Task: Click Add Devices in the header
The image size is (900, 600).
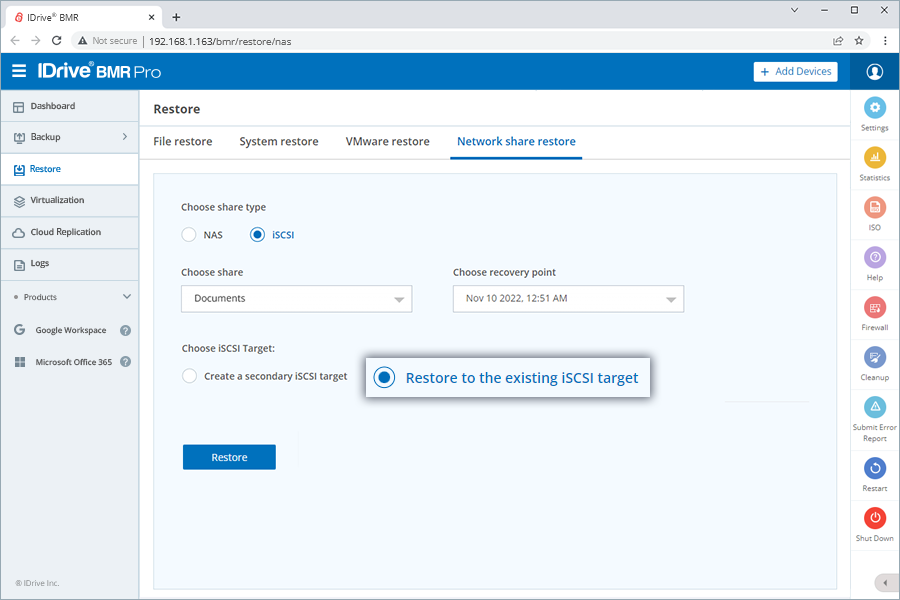Action: (795, 71)
